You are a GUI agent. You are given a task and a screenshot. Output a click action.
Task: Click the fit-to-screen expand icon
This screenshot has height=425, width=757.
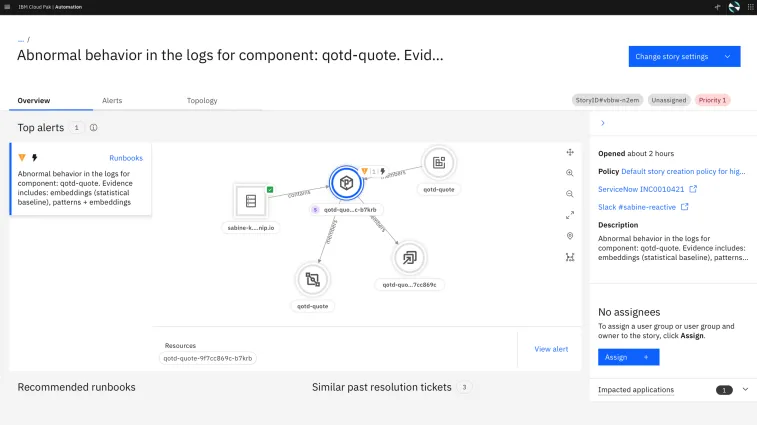(x=570, y=215)
